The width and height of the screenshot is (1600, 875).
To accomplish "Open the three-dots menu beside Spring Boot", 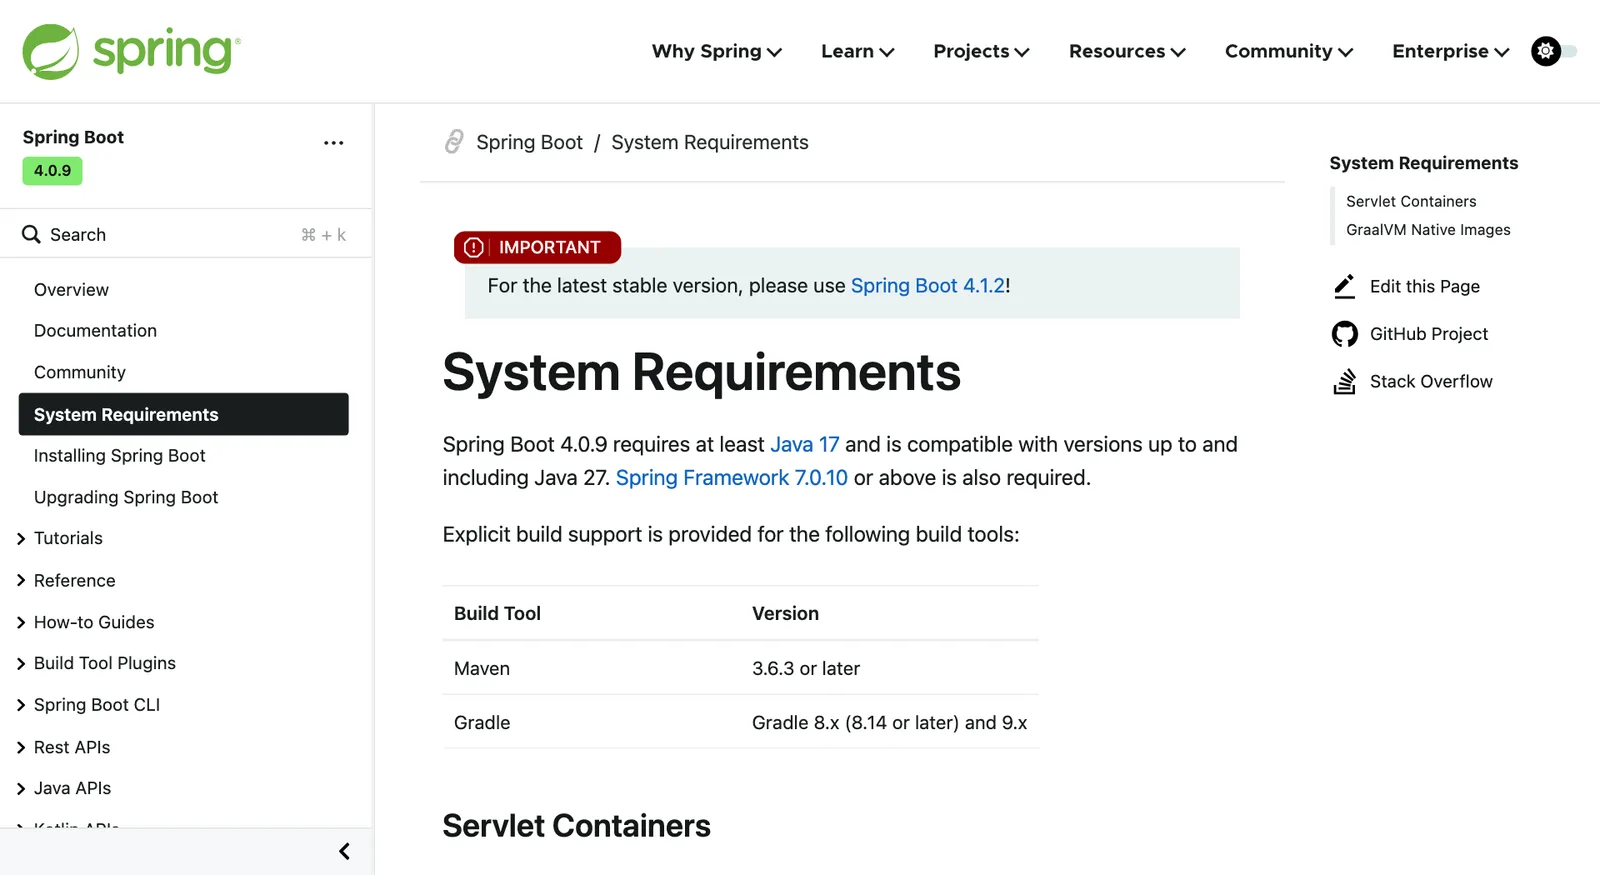I will tap(334, 143).
